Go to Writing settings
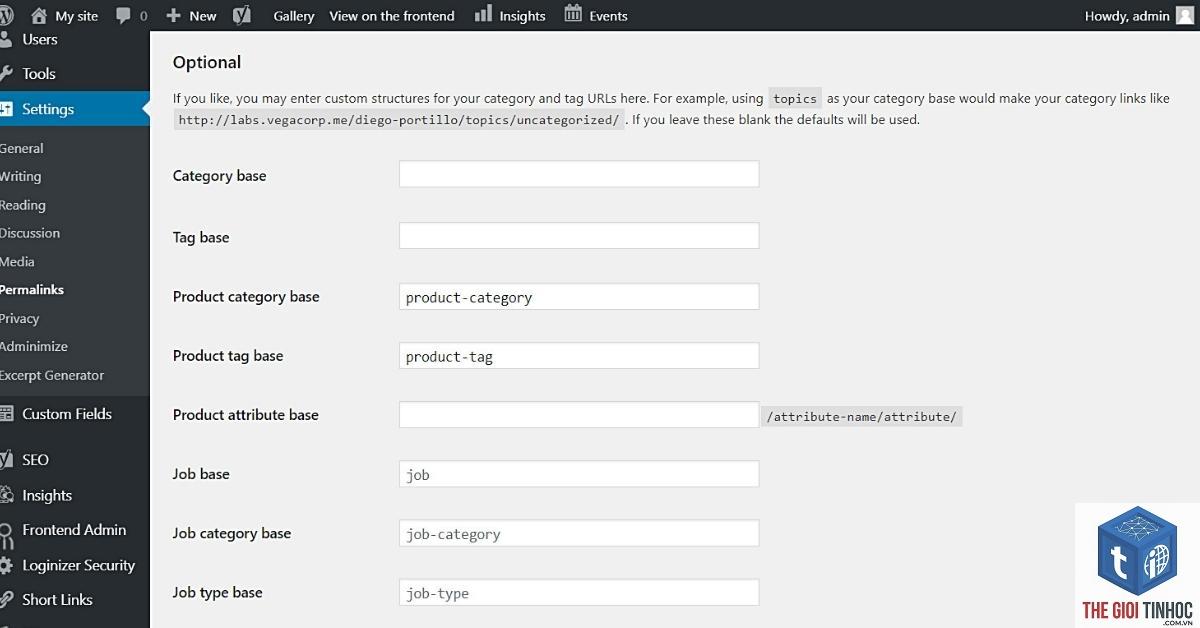This screenshot has height=628, width=1200. click(20, 176)
